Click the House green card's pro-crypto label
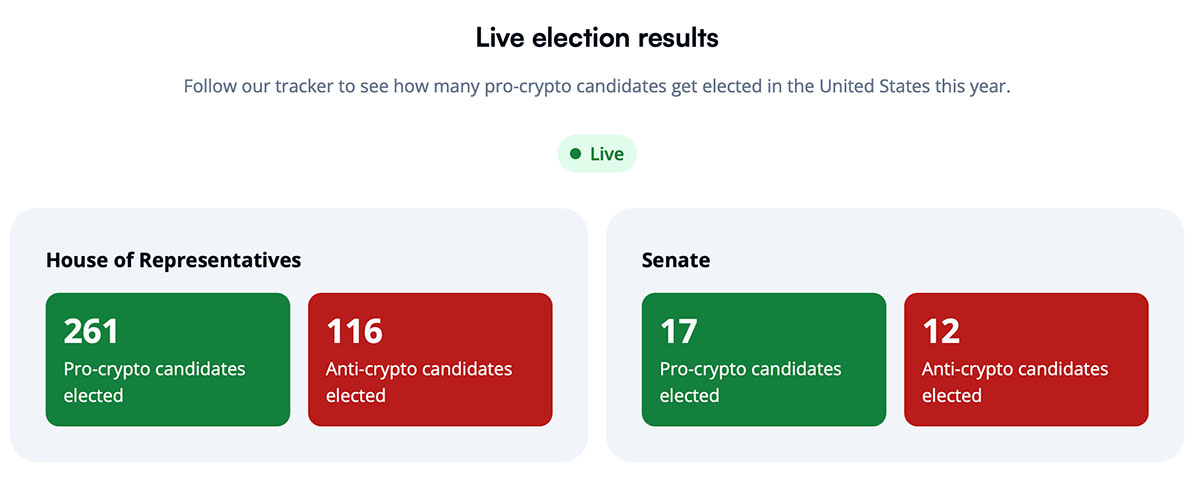Viewport: 1200px width, 491px height. [154, 382]
